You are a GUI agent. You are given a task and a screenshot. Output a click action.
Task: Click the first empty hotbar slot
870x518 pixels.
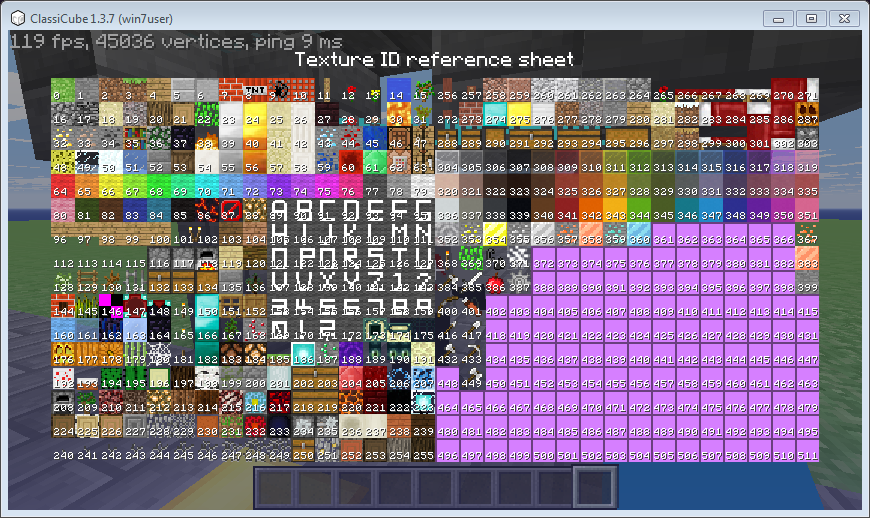(x=276, y=487)
